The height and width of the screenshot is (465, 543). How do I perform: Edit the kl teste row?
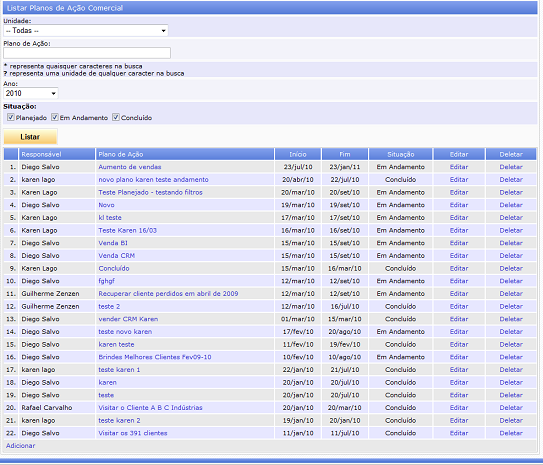(459, 217)
